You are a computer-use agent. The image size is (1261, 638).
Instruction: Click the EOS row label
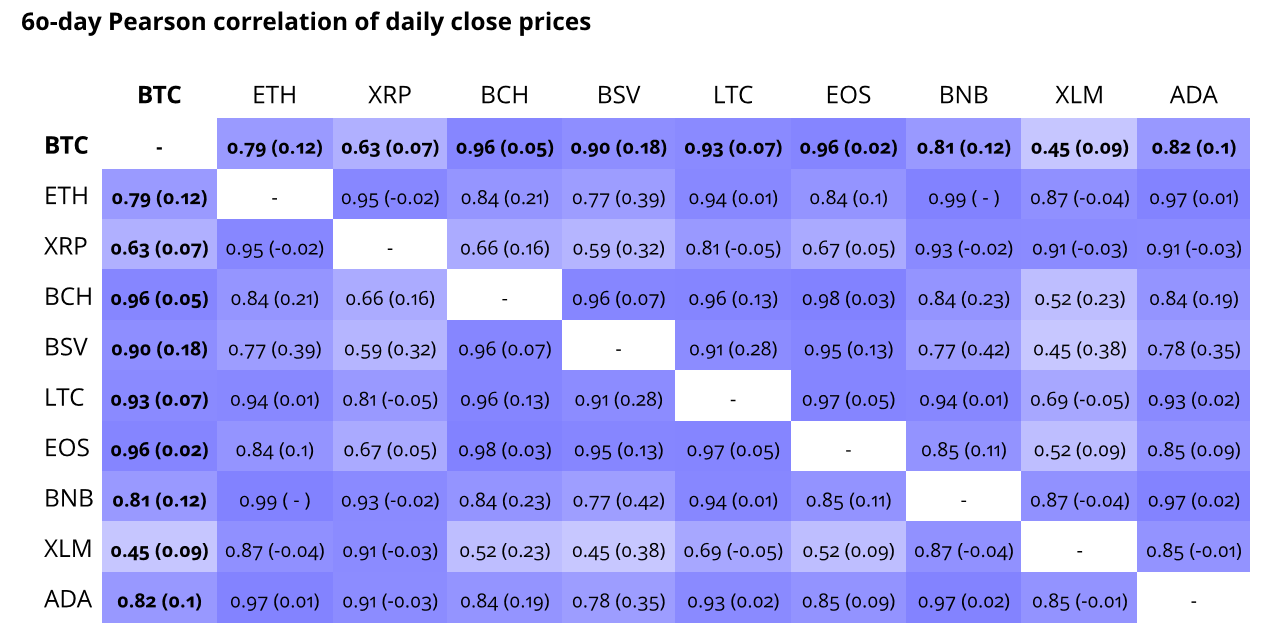[x=68, y=448]
